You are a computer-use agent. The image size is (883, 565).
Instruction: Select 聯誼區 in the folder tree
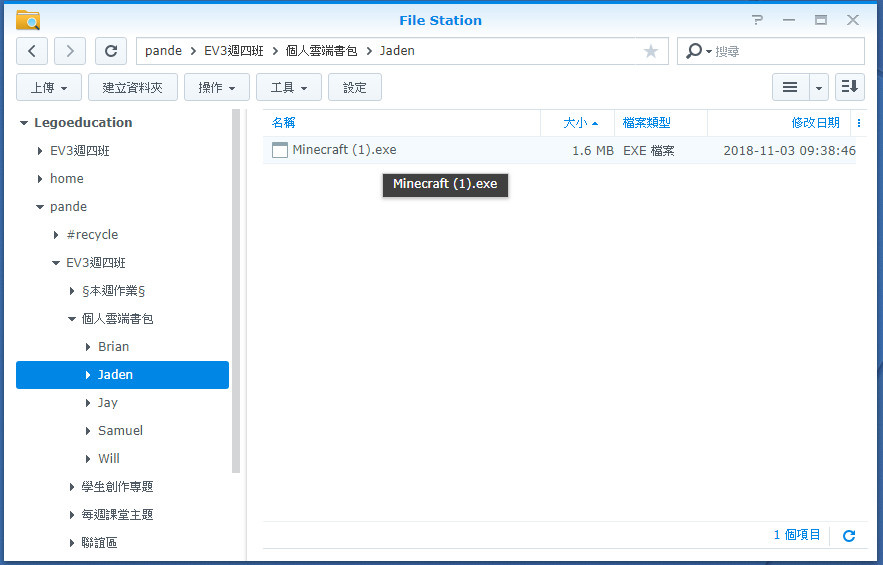[99, 542]
